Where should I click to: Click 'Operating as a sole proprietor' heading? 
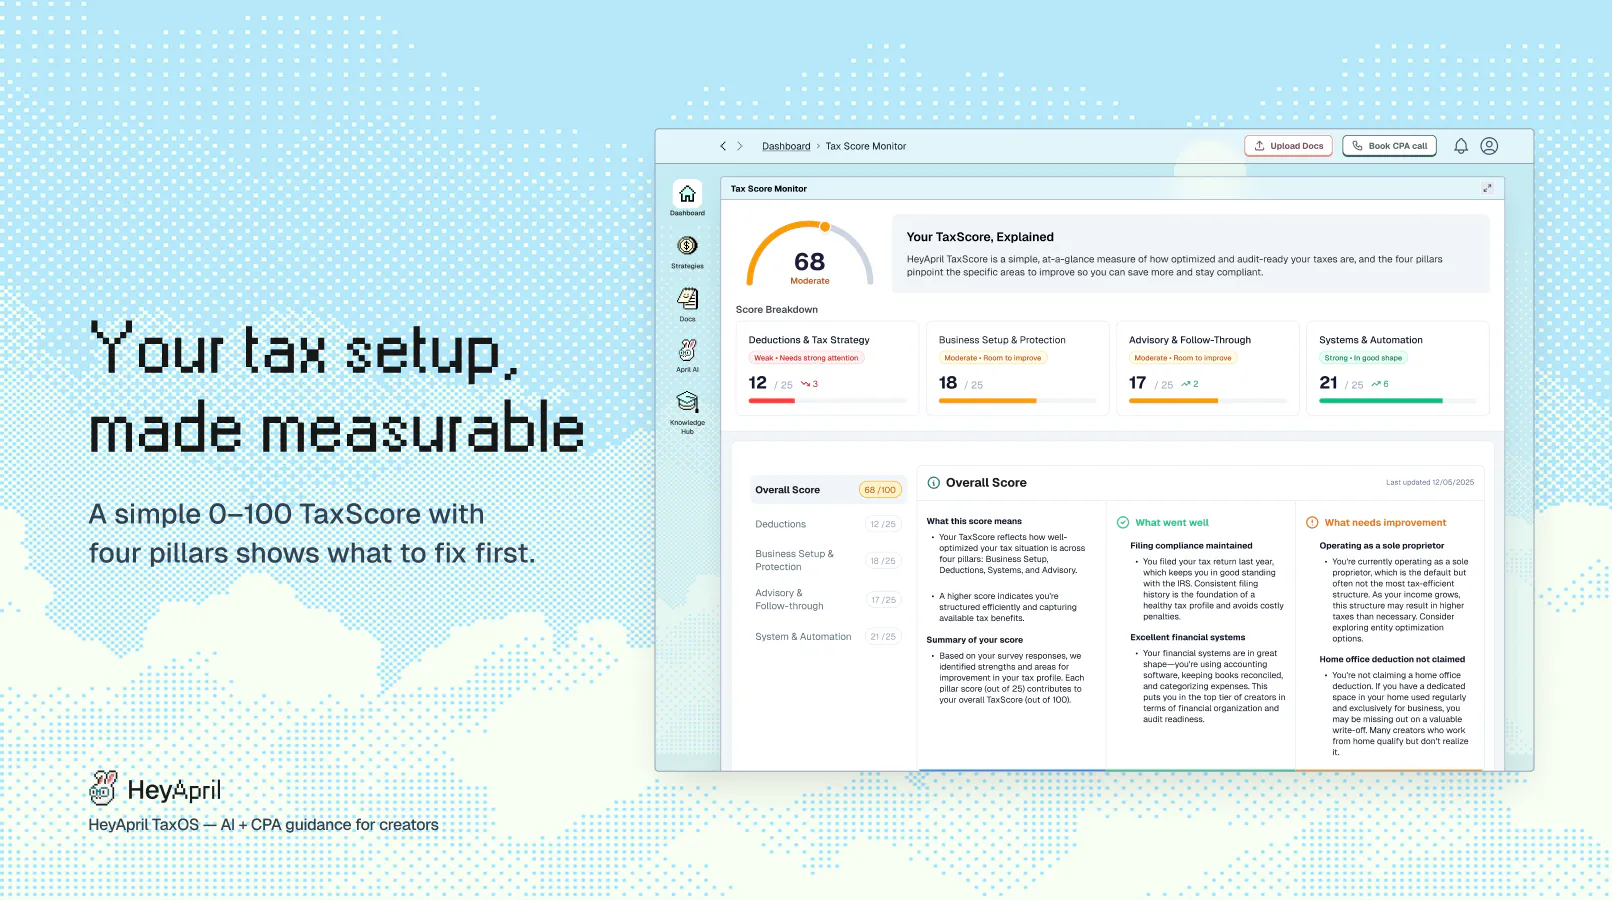[1382, 546]
